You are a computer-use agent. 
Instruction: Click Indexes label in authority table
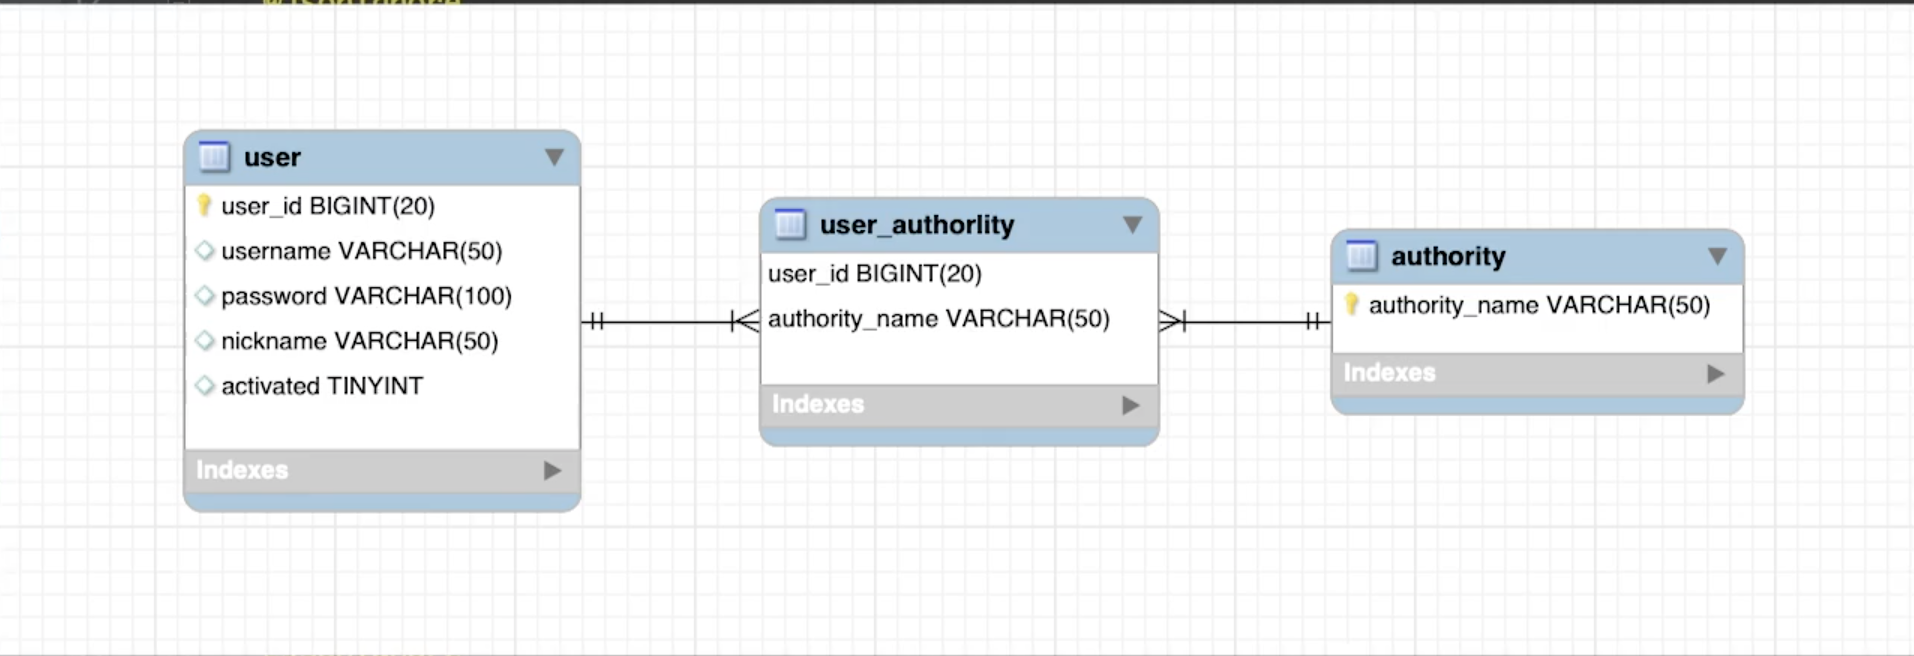click(1389, 373)
